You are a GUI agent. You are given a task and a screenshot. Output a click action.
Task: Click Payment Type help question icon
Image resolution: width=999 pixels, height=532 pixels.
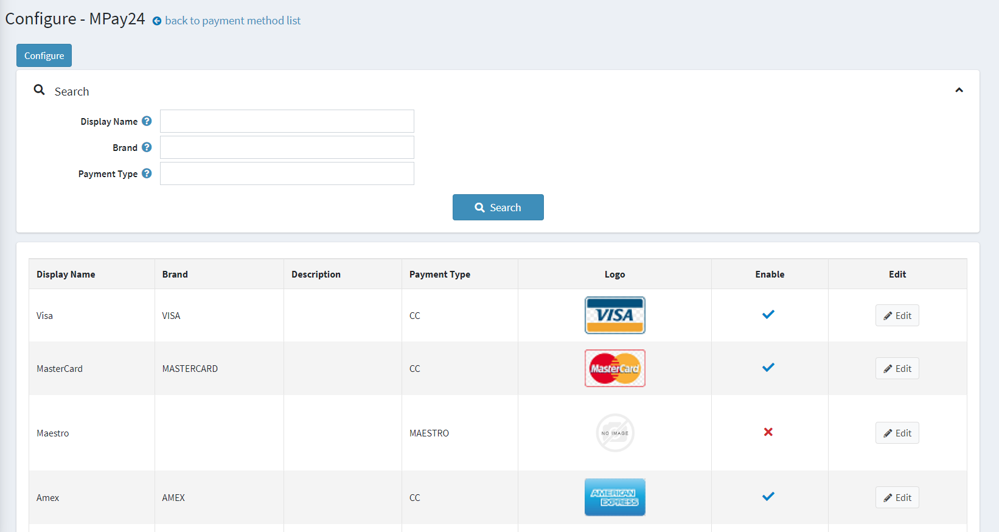click(x=147, y=173)
